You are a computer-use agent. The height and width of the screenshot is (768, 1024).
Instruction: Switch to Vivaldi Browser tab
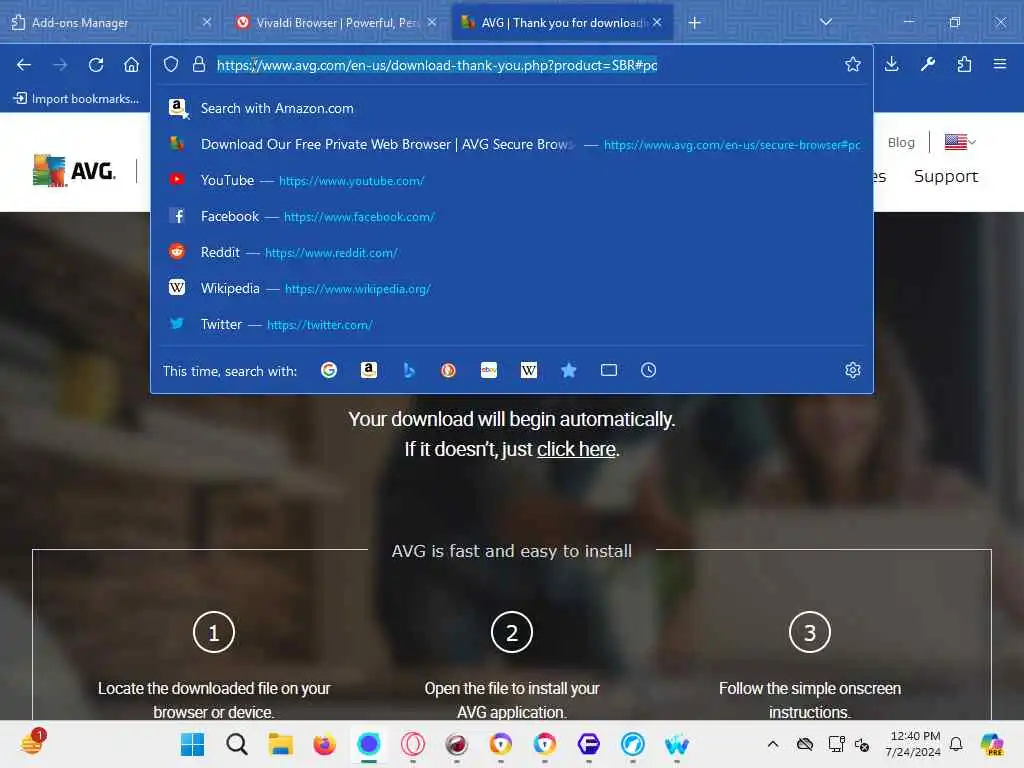tap(336, 22)
